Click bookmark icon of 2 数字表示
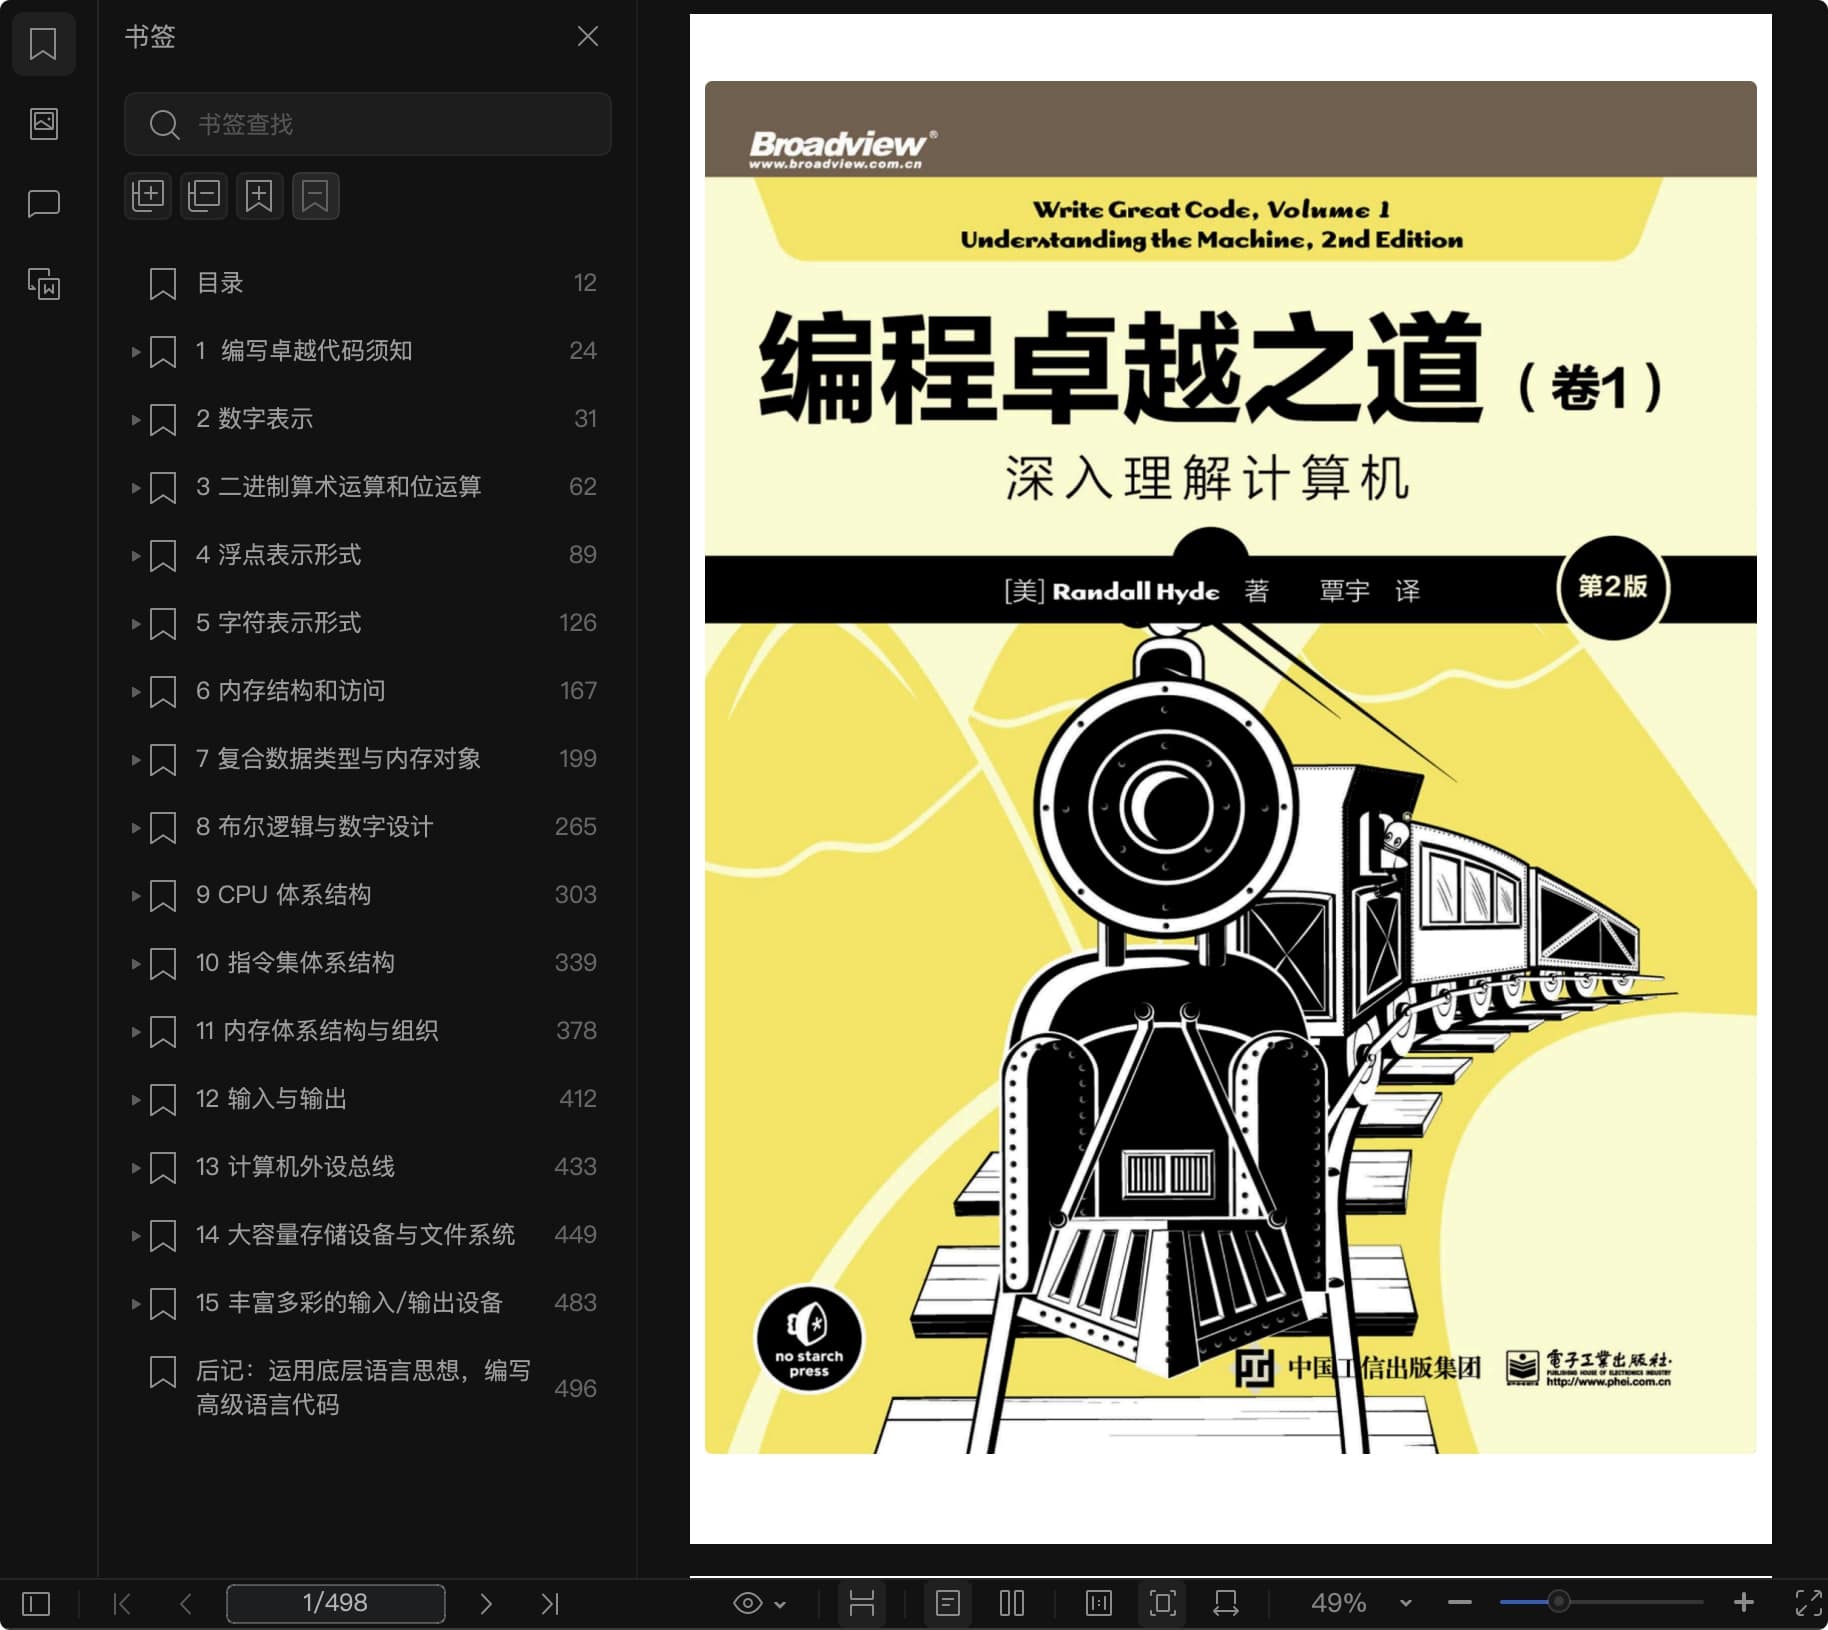 click(163, 419)
